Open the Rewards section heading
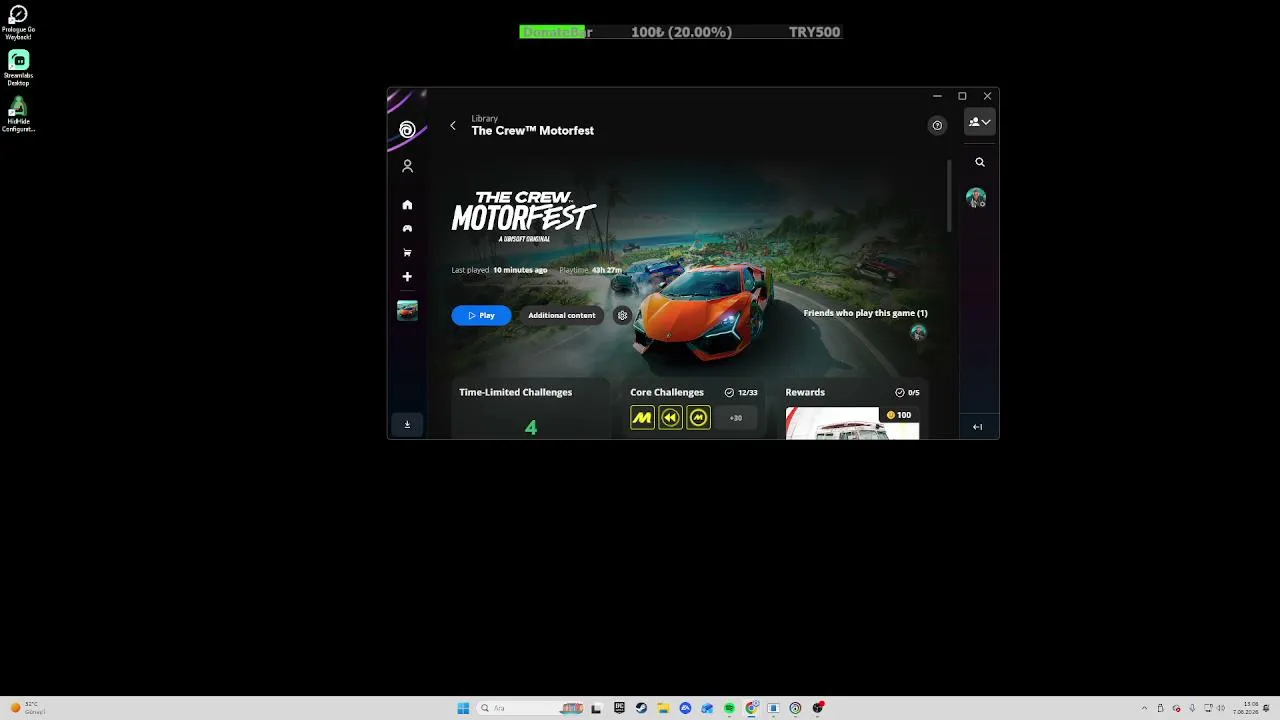This screenshot has height=720, width=1280. point(805,392)
